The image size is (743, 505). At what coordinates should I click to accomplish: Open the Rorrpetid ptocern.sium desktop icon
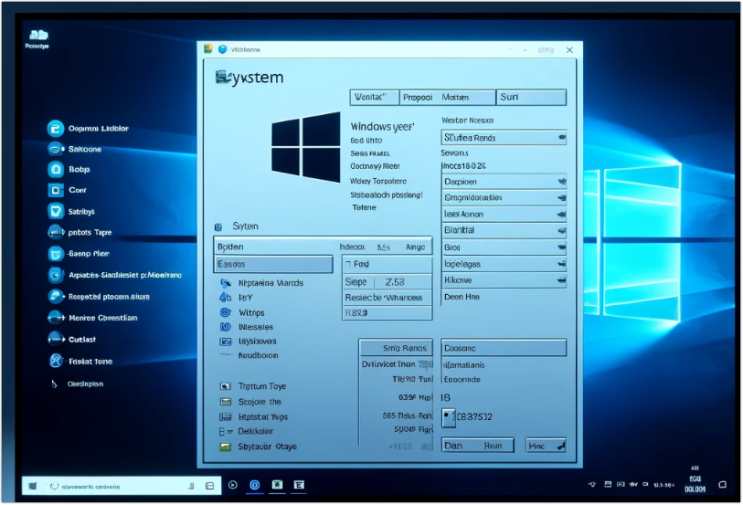(x=55, y=297)
